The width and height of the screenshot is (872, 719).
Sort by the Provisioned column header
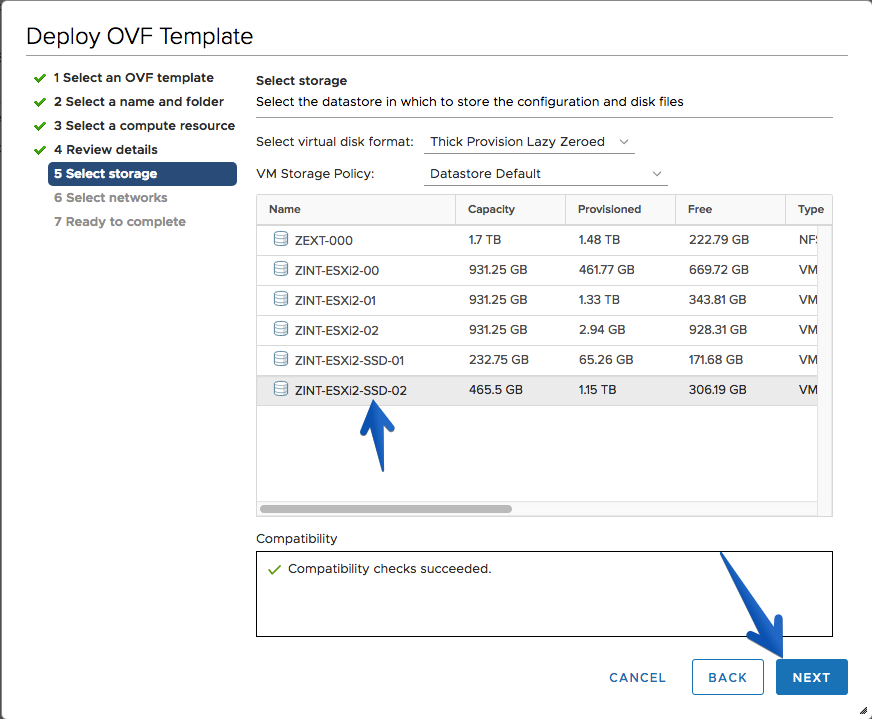click(620, 209)
